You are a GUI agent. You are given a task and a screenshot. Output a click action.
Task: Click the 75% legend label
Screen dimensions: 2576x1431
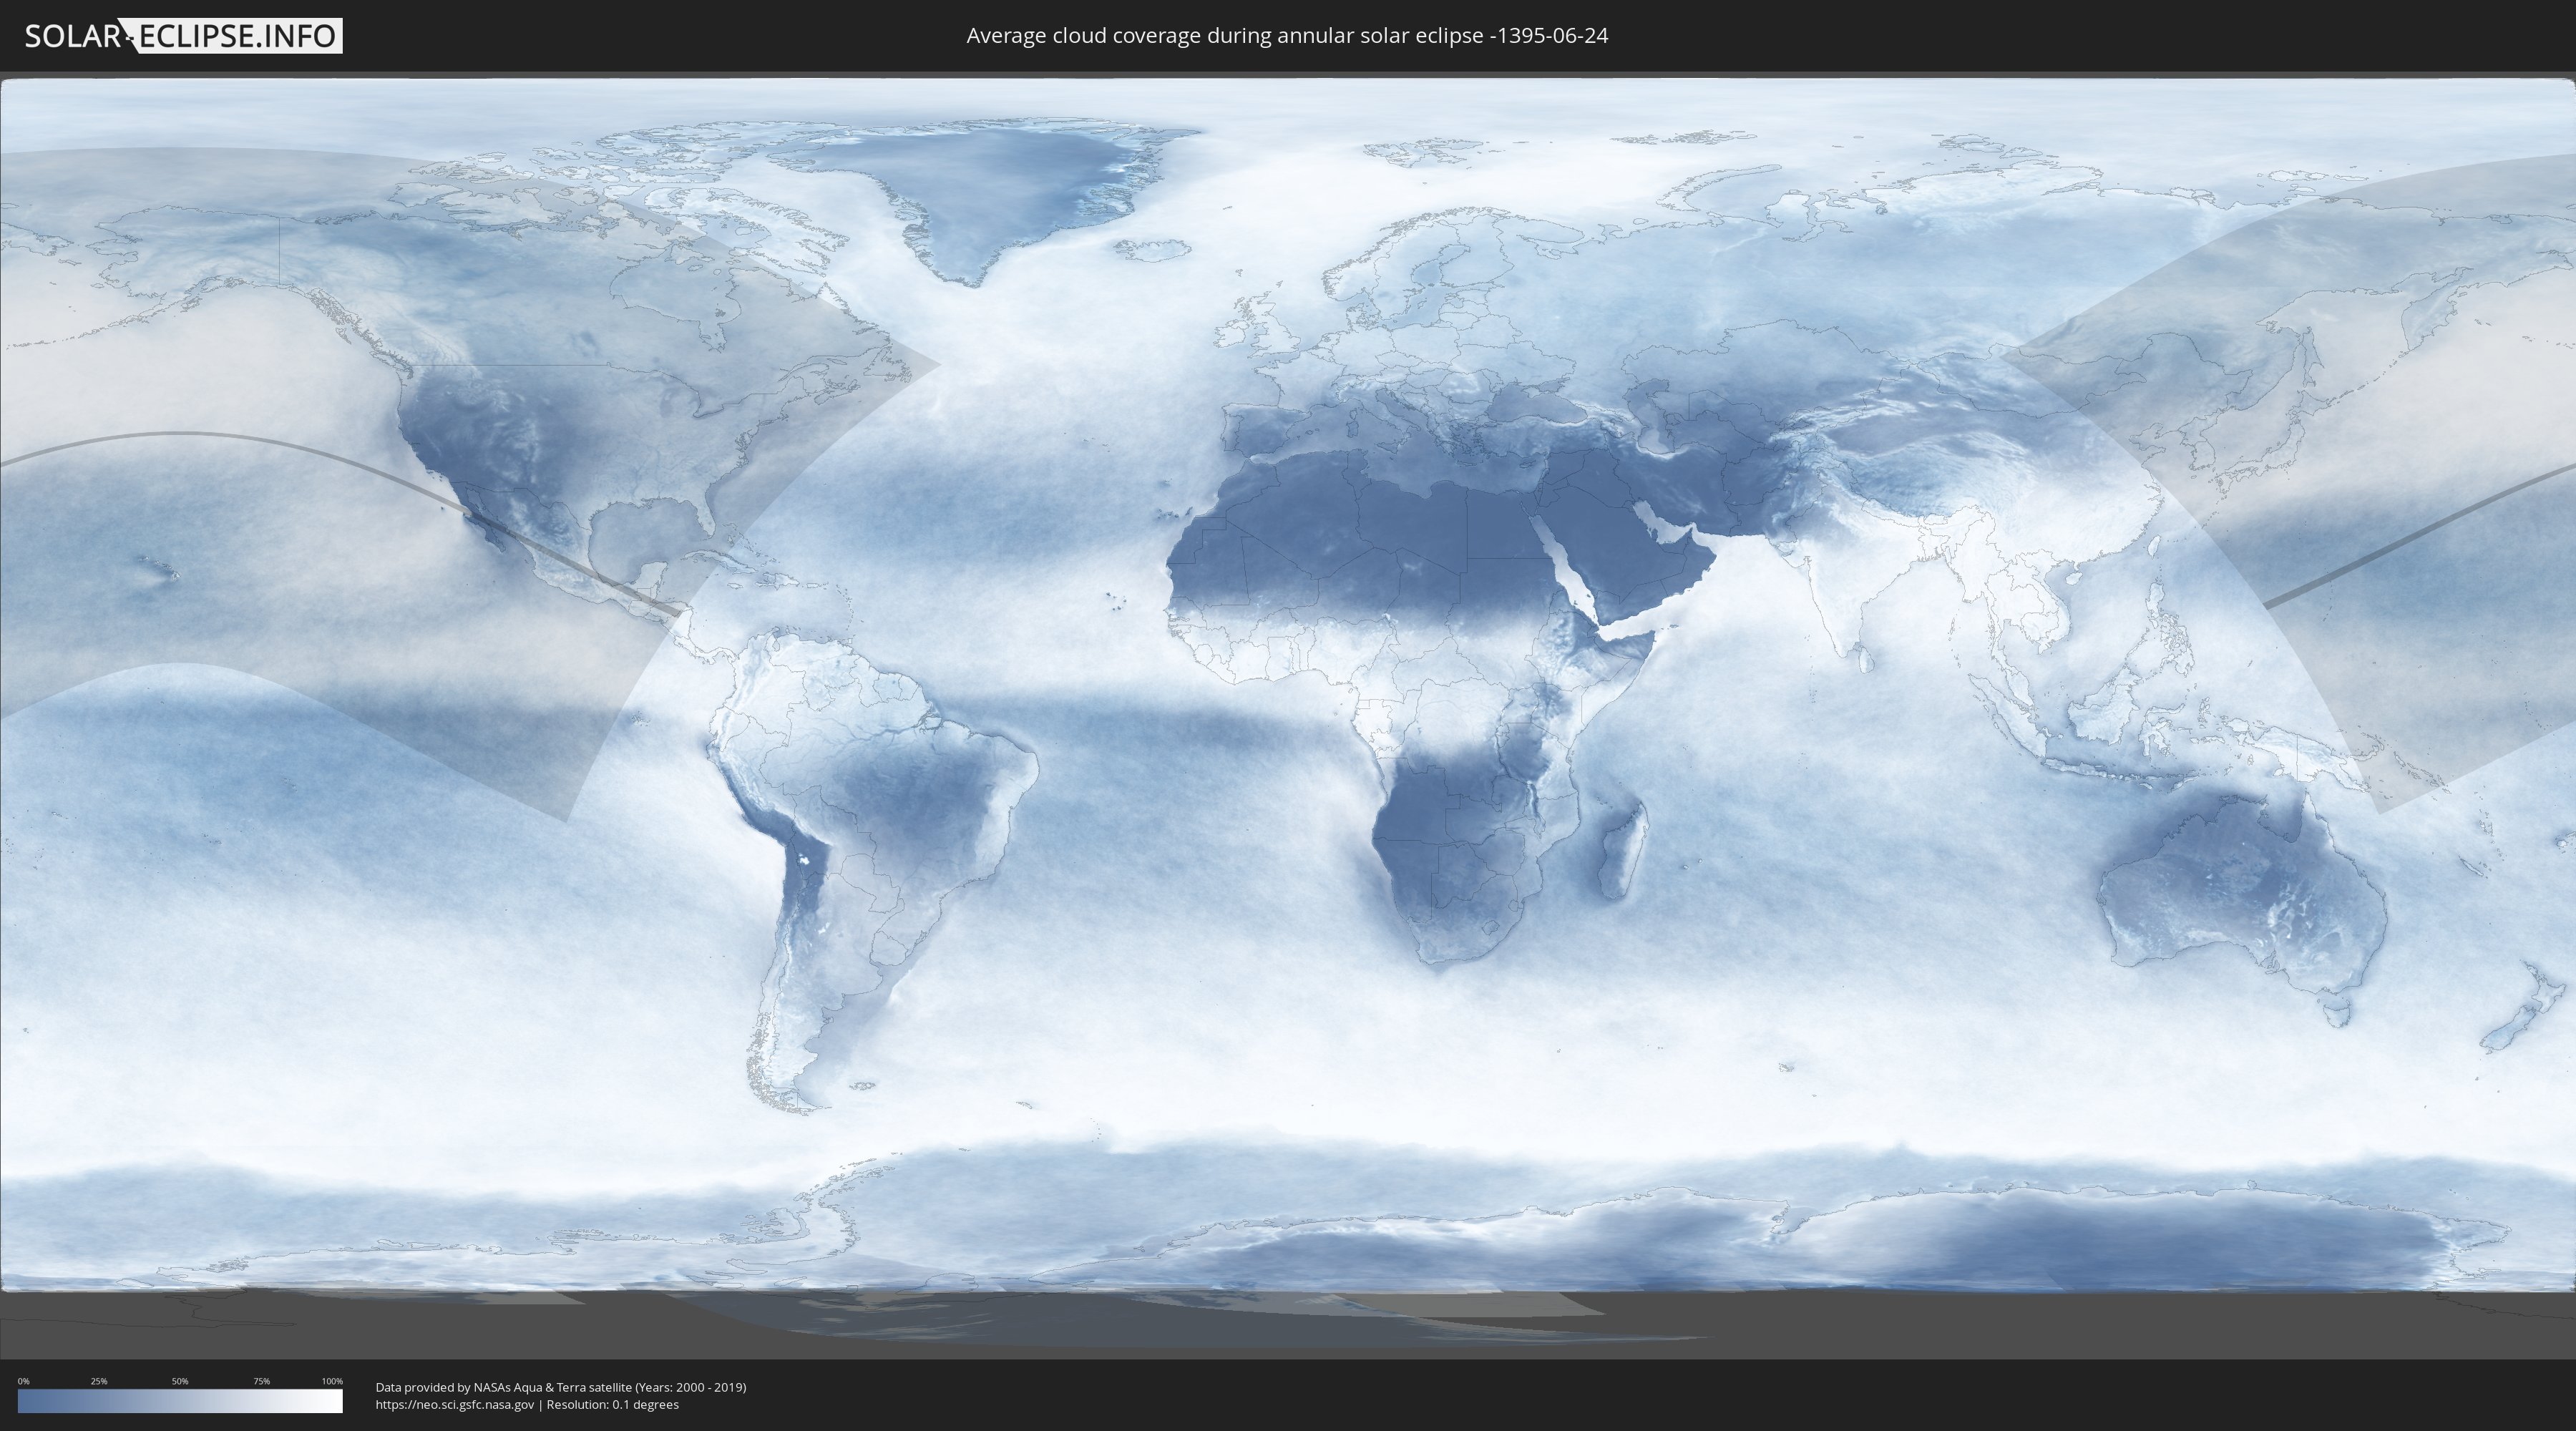tap(261, 1381)
